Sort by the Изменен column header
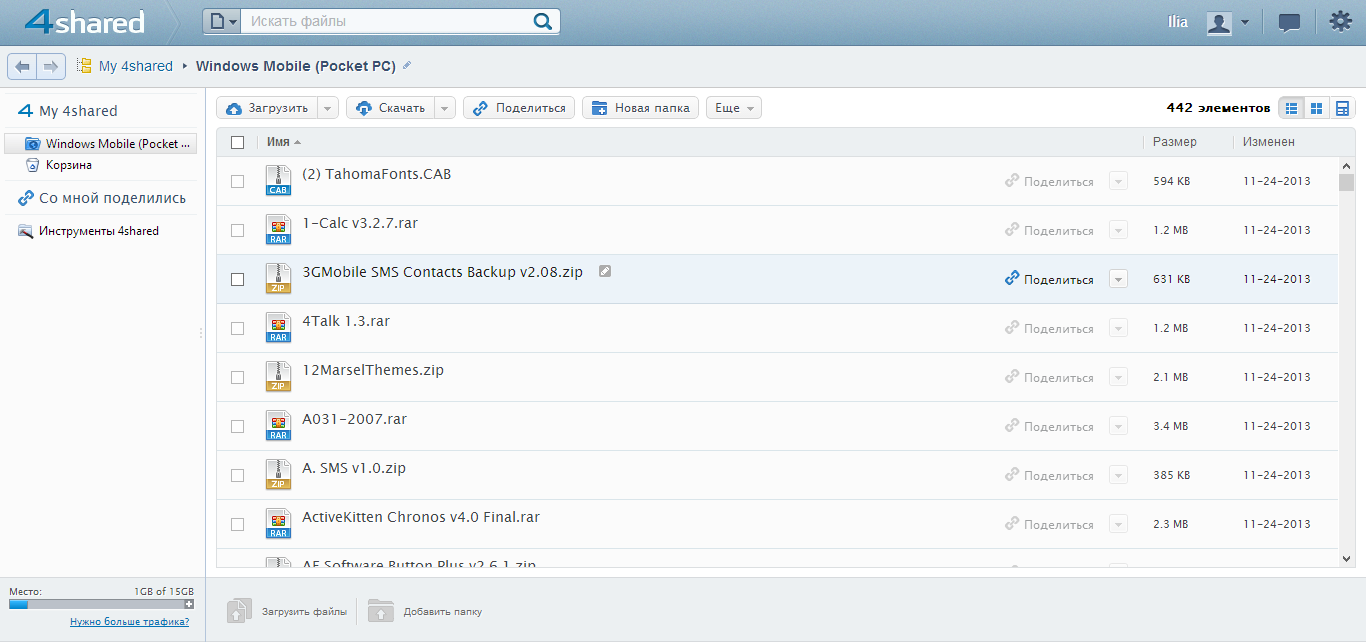 1269,142
